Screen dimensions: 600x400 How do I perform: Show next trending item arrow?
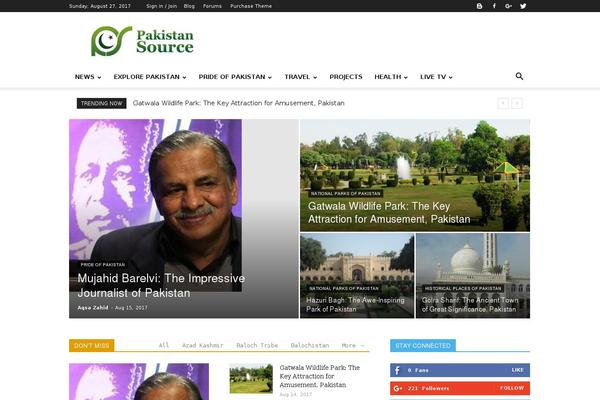coord(517,103)
